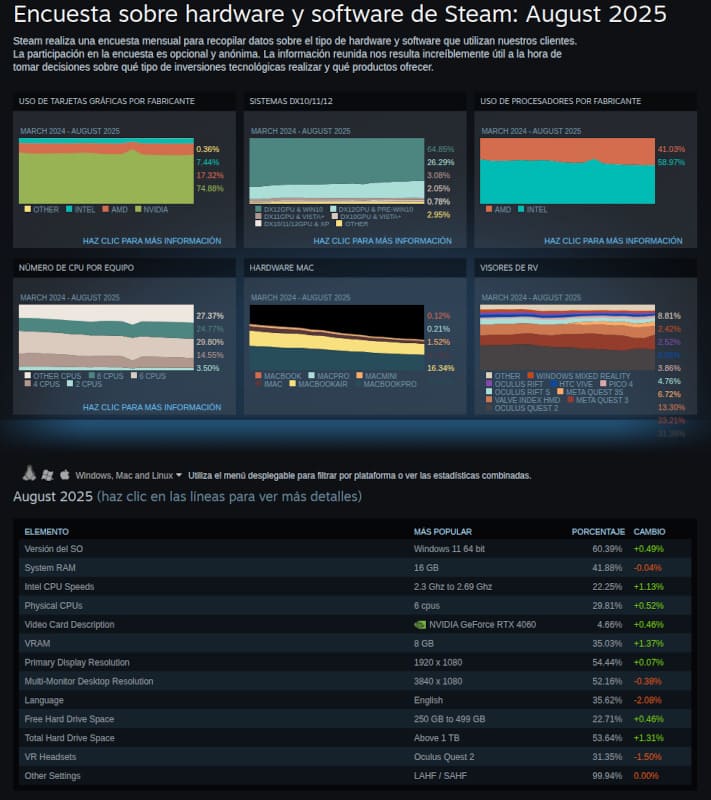Expand the Free Hard Drive Space row
The image size is (711, 800).
tap(355, 719)
